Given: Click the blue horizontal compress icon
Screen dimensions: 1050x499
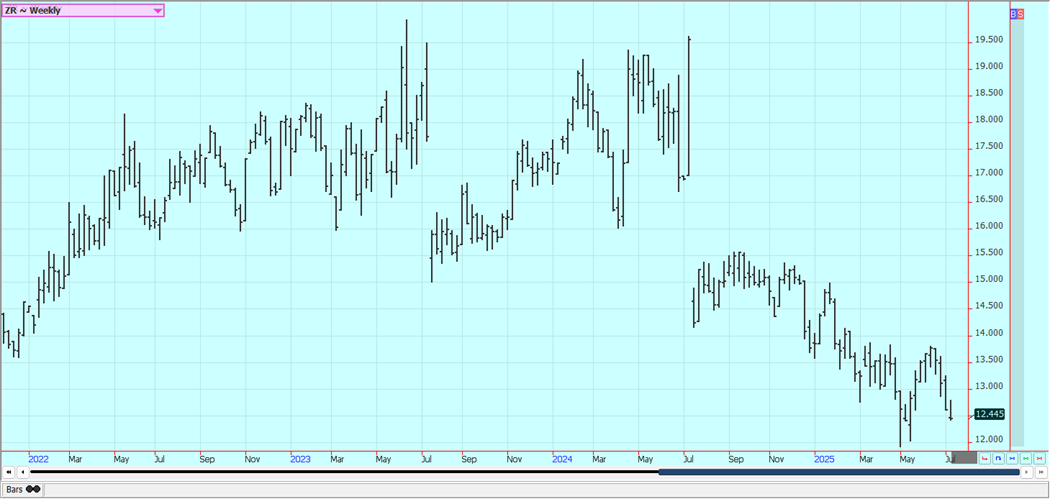Looking at the screenshot, I should [x=1012, y=458].
